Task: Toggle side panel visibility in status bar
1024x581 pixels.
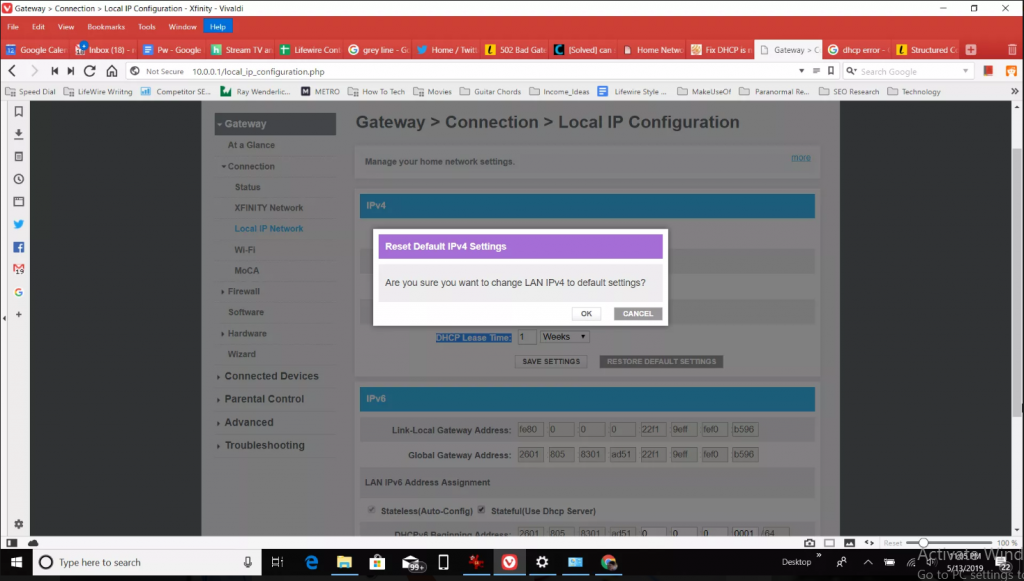Action: (11, 542)
